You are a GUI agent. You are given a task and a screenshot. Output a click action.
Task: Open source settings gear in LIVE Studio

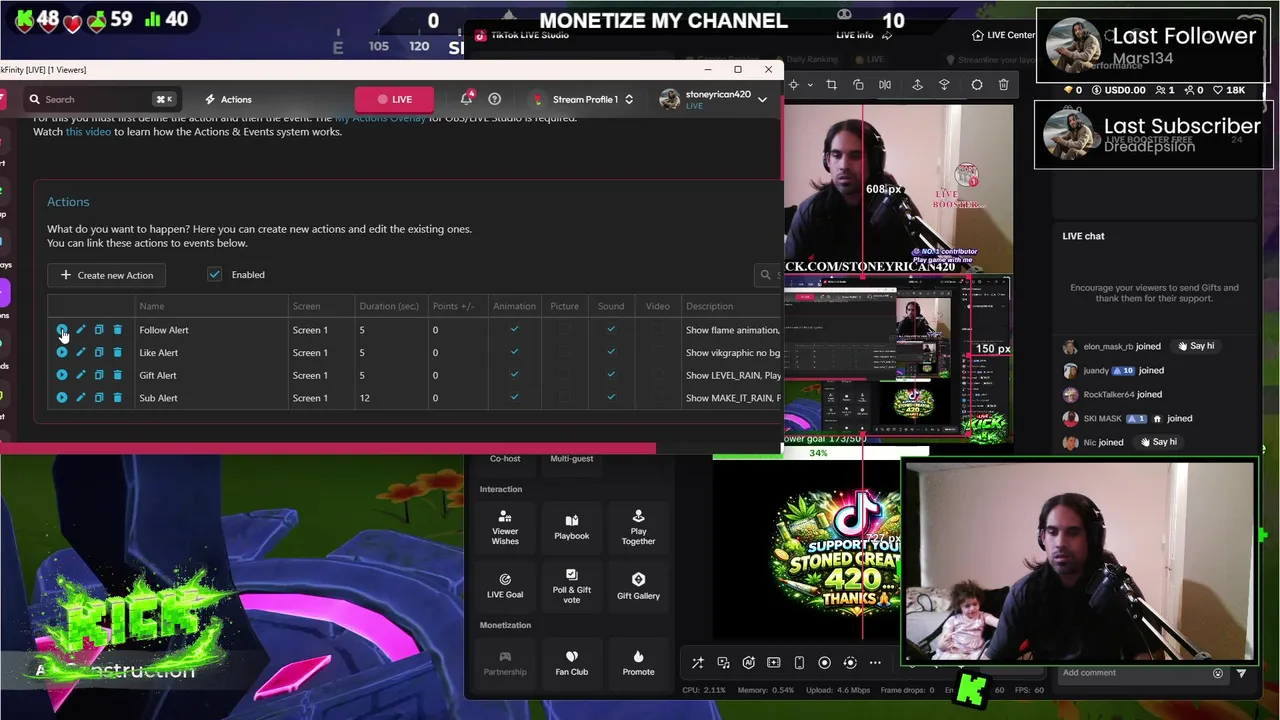(x=977, y=85)
